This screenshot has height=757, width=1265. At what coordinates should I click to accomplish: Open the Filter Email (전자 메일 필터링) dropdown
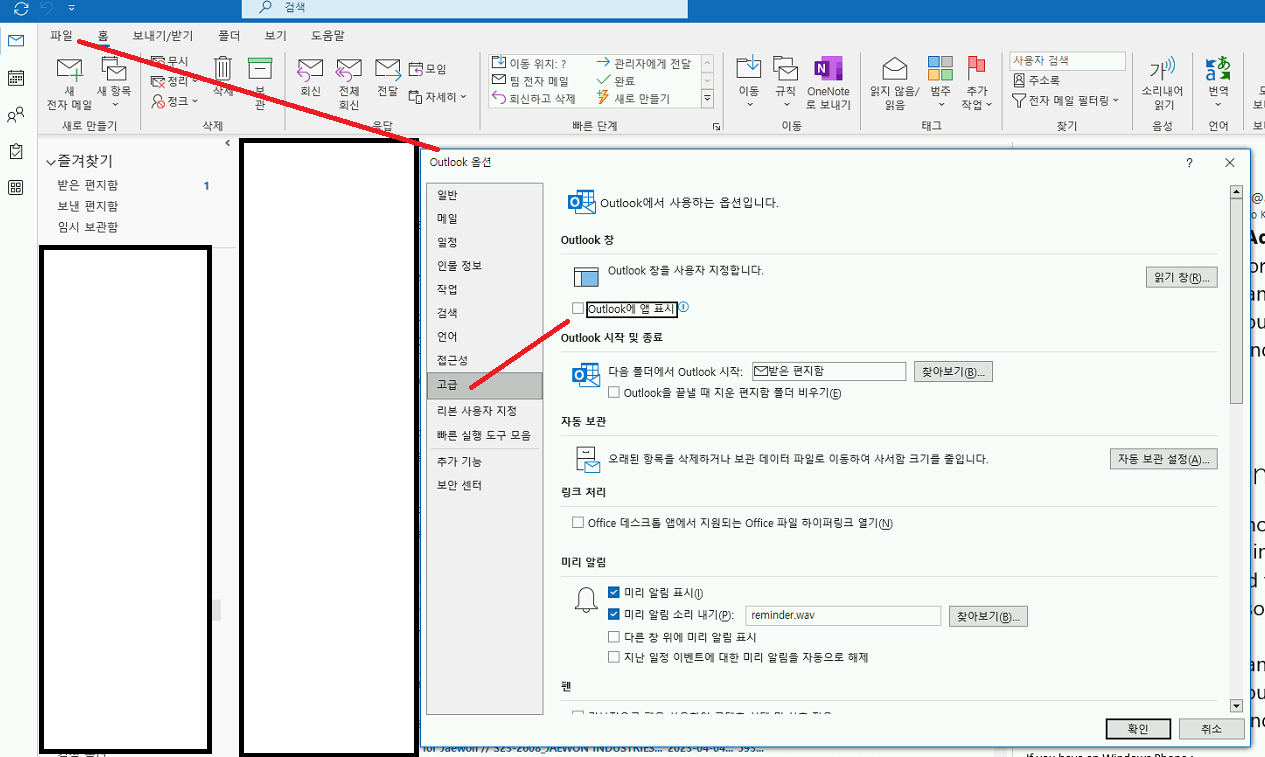(1066, 101)
